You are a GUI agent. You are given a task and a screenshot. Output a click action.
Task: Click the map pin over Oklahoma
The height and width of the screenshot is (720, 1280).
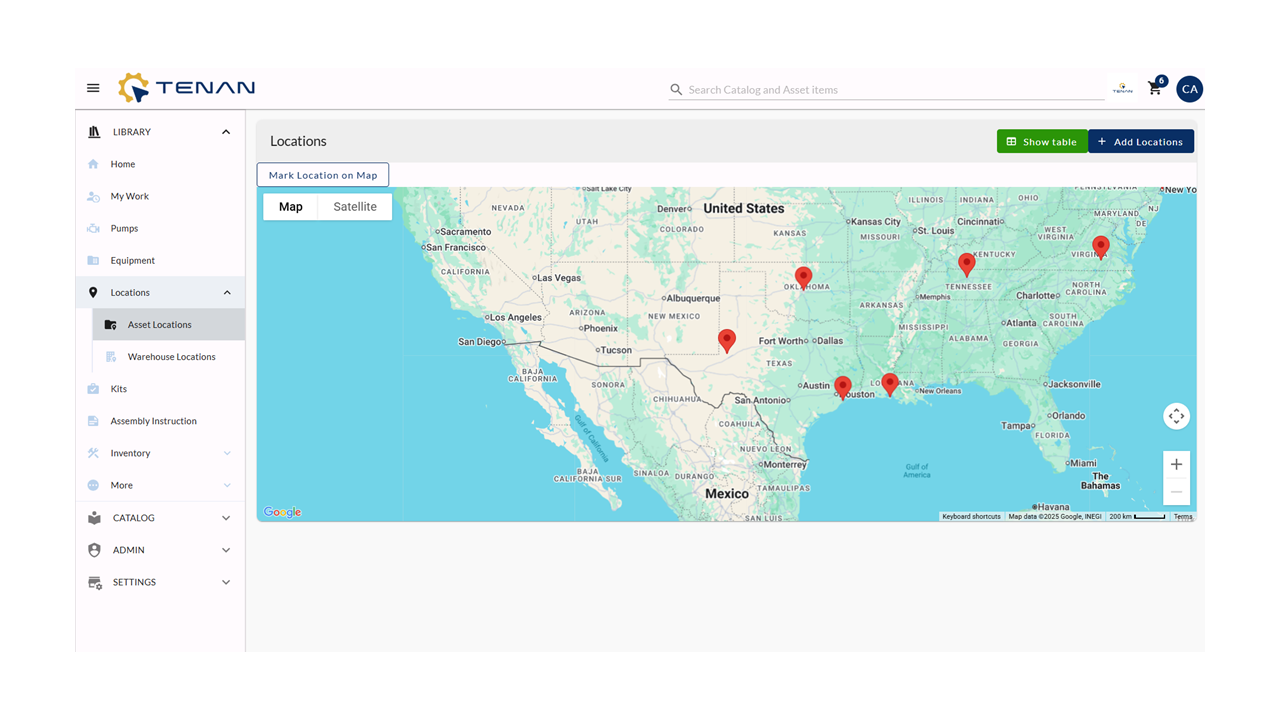tap(803, 277)
